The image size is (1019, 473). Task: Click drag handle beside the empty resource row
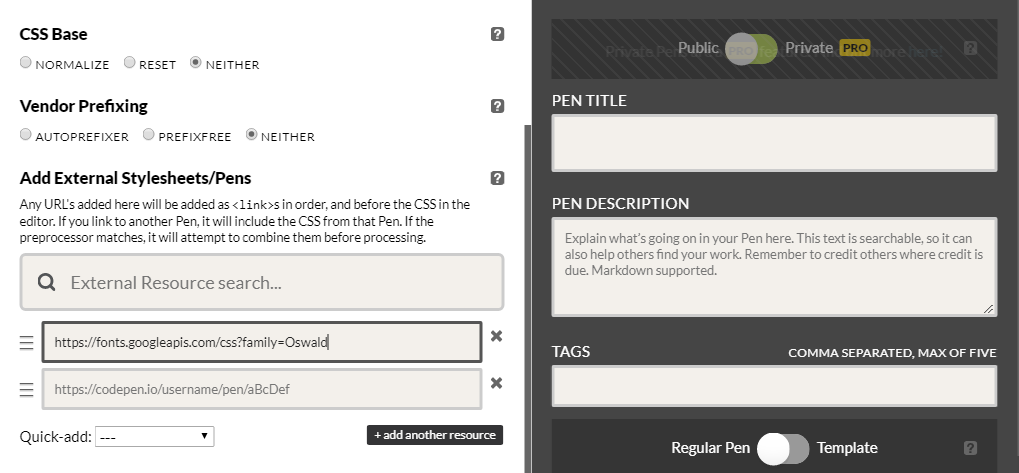[x=27, y=389]
